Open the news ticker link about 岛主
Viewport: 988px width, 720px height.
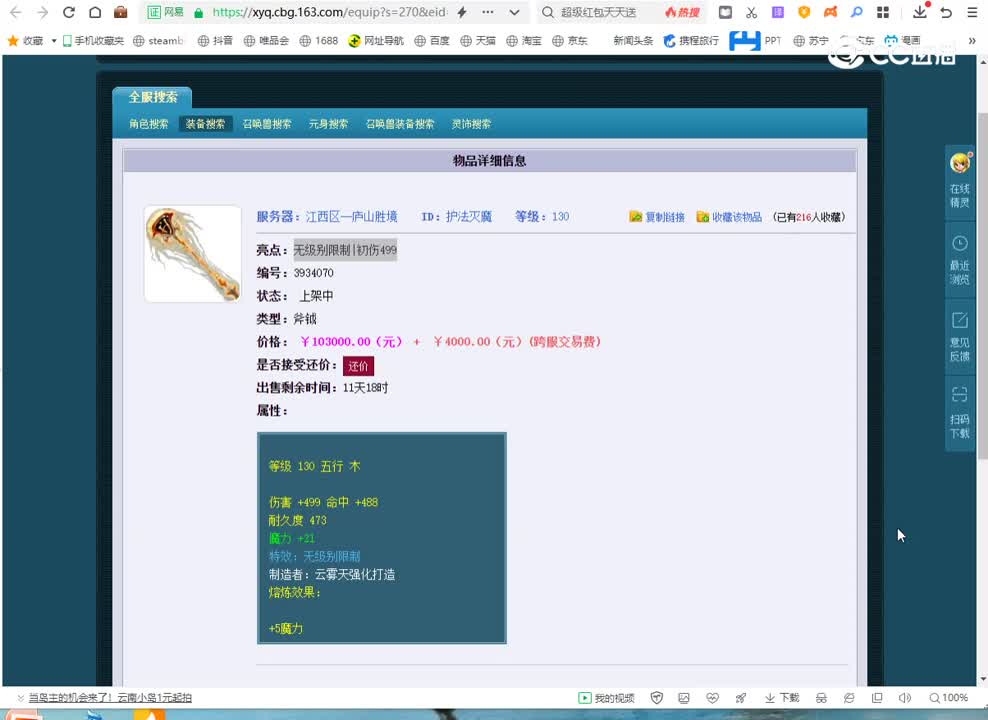click(110, 697)
